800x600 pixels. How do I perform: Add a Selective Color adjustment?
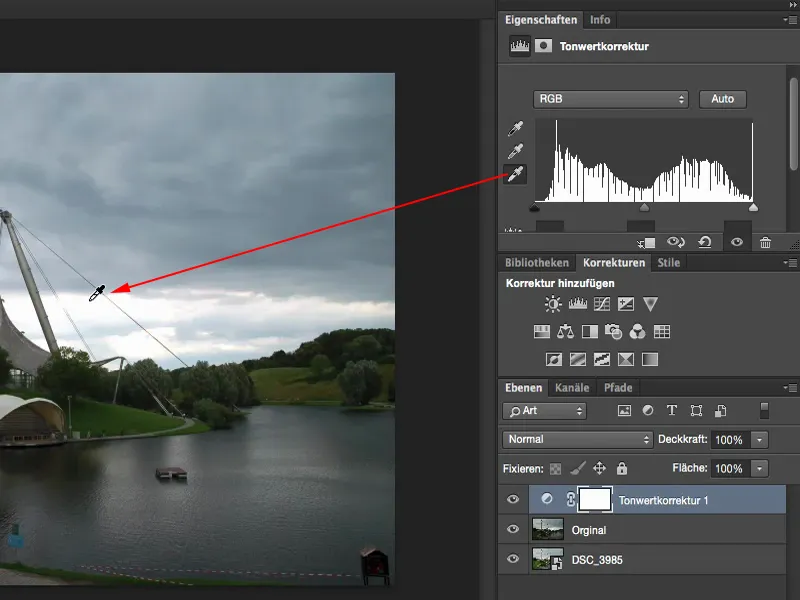pos(626,359)
